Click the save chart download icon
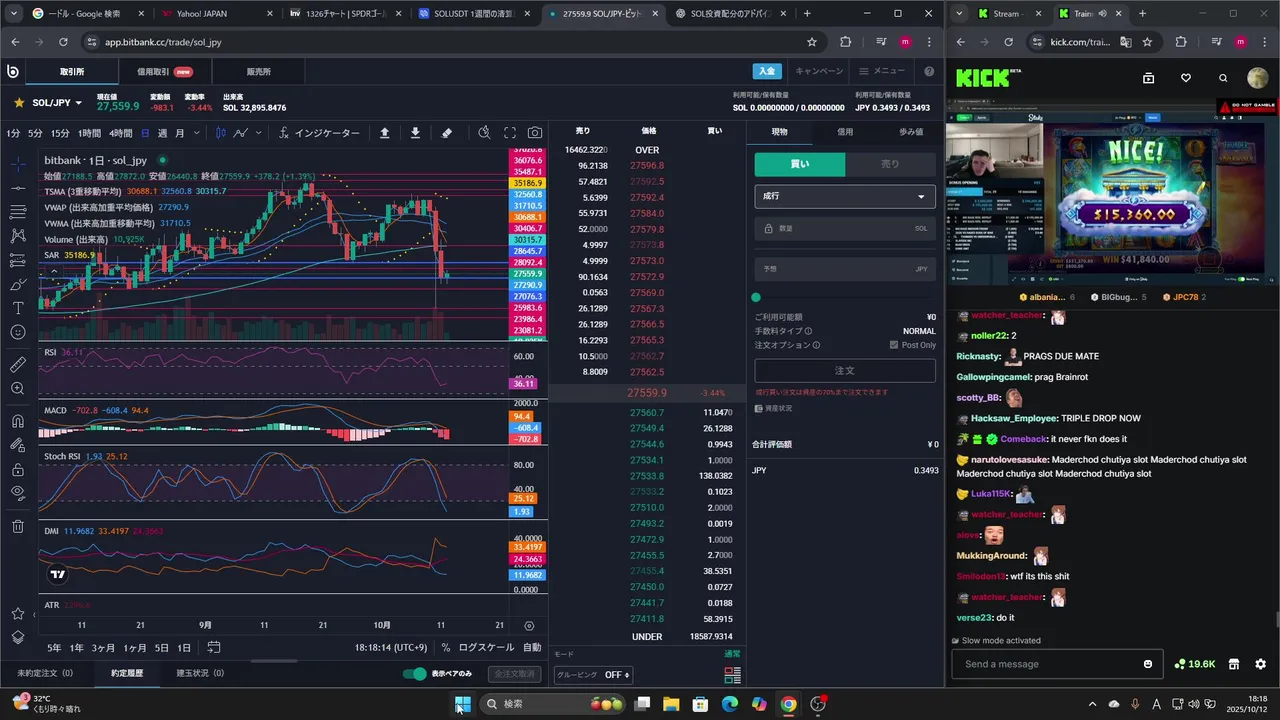The width and height of the screenshot is (1280, 720). point(415,133)
